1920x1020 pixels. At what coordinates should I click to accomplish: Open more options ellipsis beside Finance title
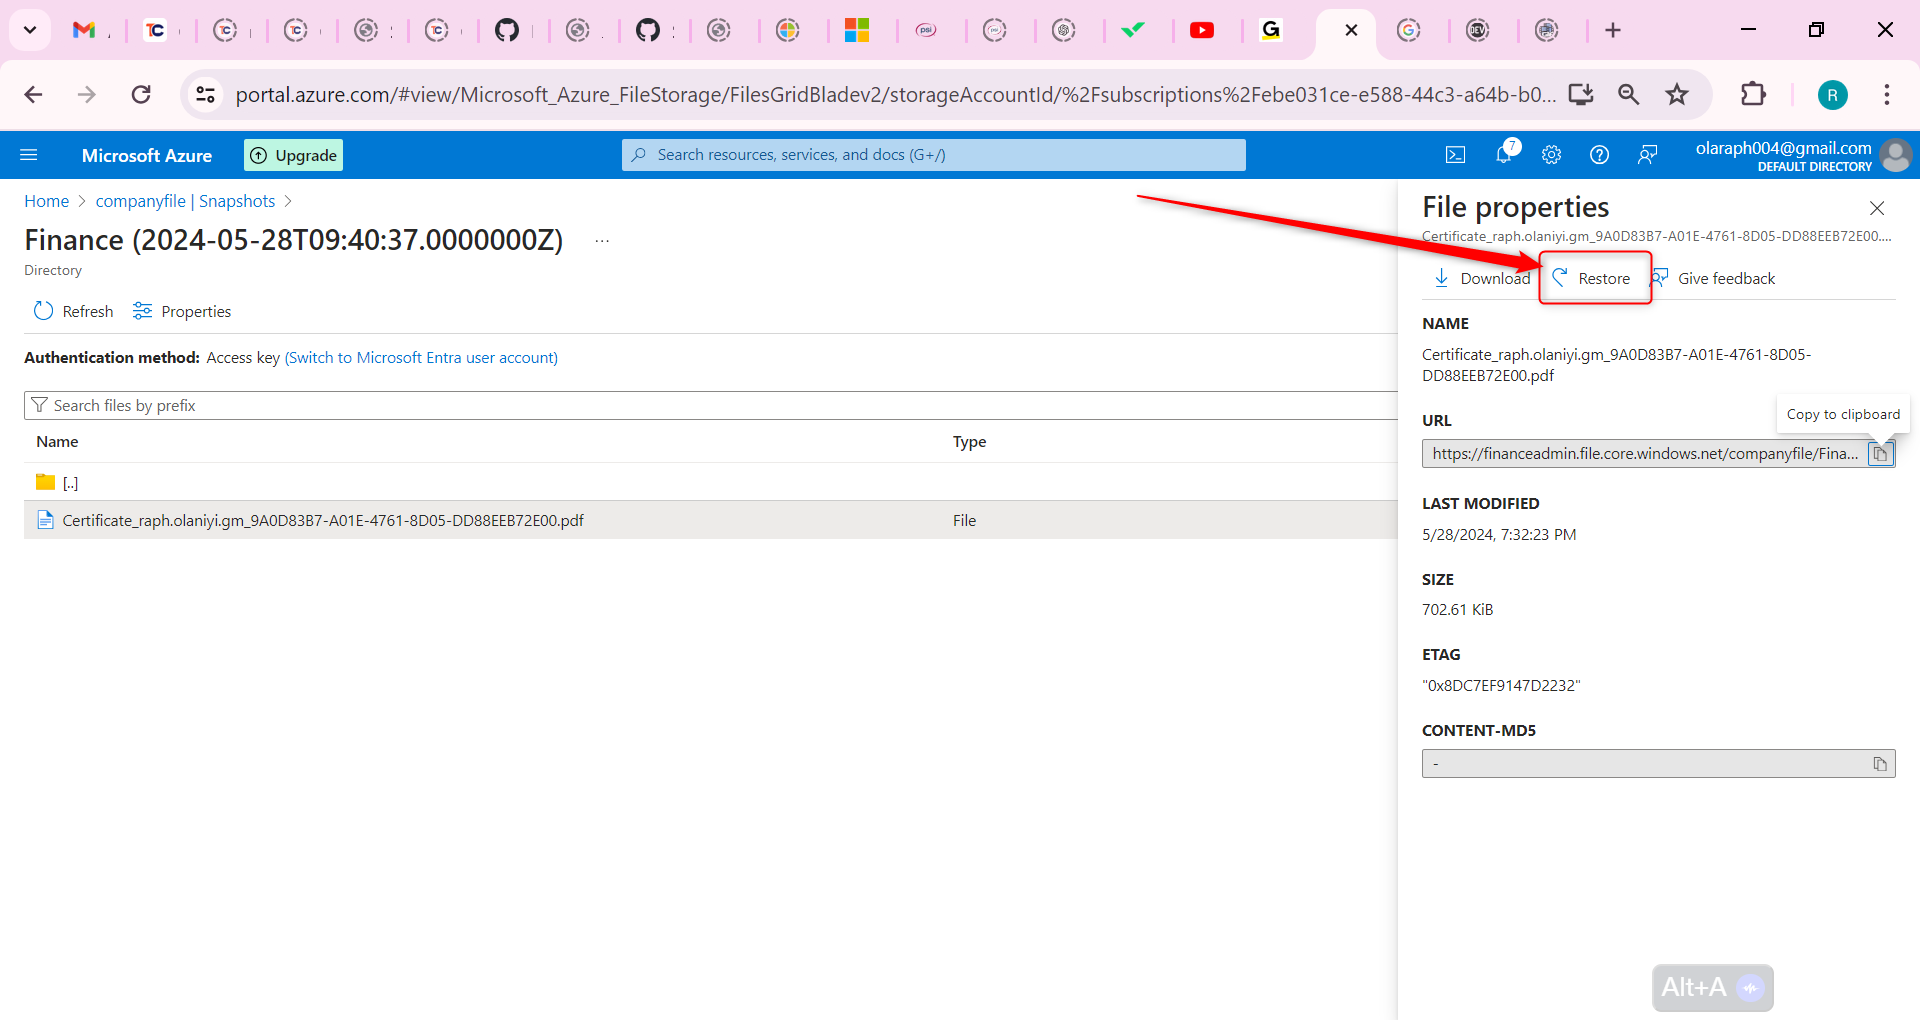click(x=602, y=241)
